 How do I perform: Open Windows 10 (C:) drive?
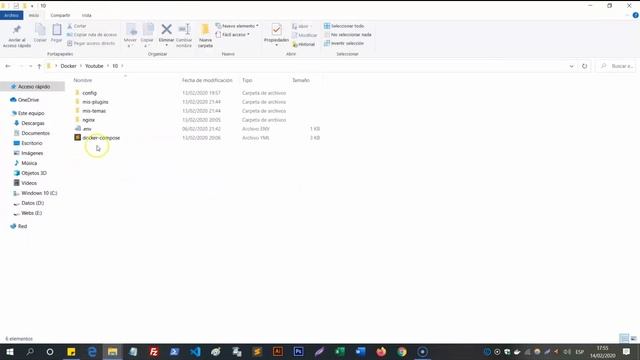(x=39, y=193)
